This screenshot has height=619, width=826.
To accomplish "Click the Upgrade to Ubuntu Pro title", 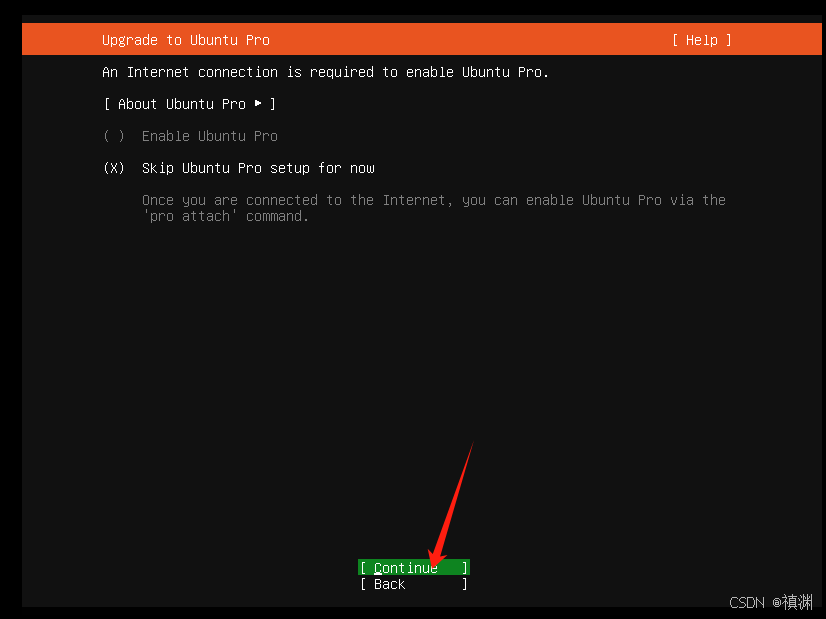I will (x=185, y=40).
